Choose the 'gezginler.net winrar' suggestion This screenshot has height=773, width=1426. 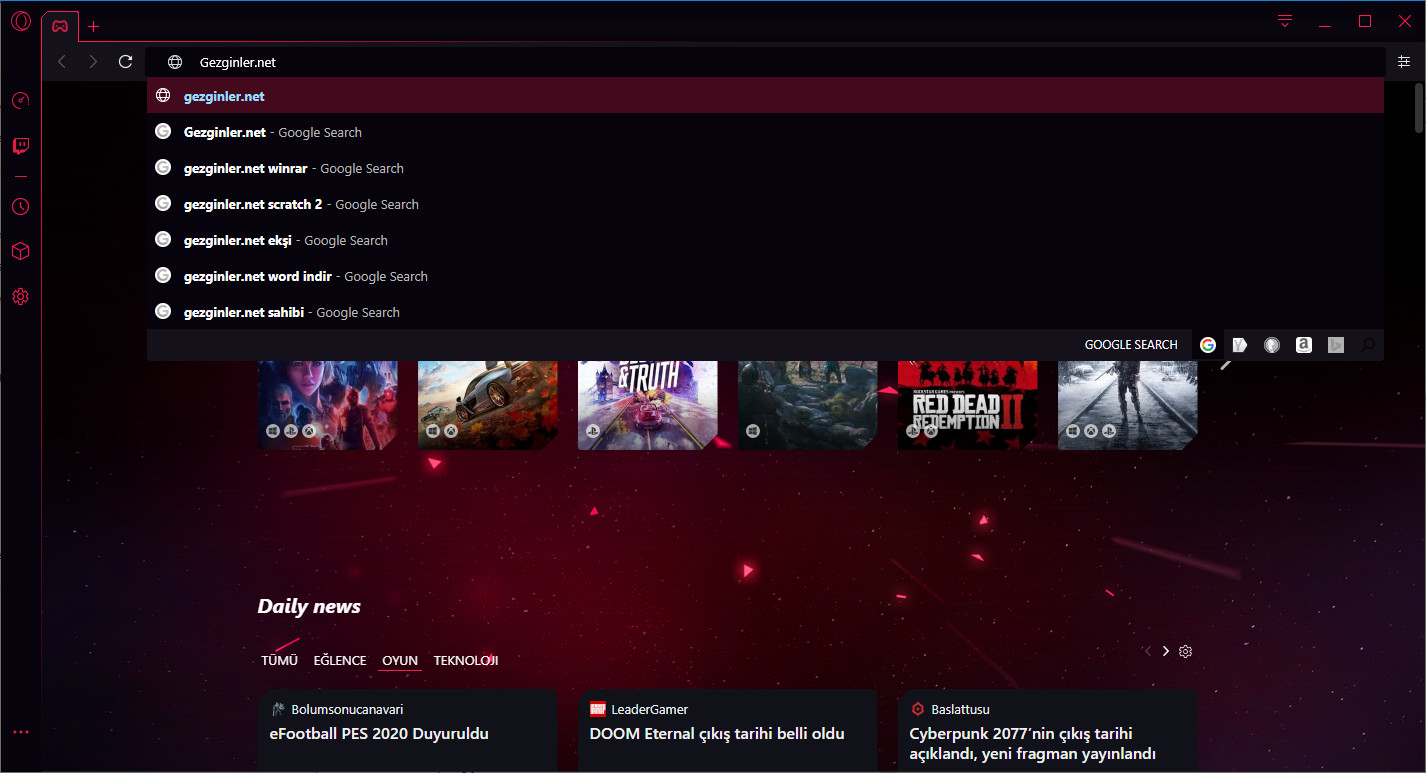(x=294, y=168)
